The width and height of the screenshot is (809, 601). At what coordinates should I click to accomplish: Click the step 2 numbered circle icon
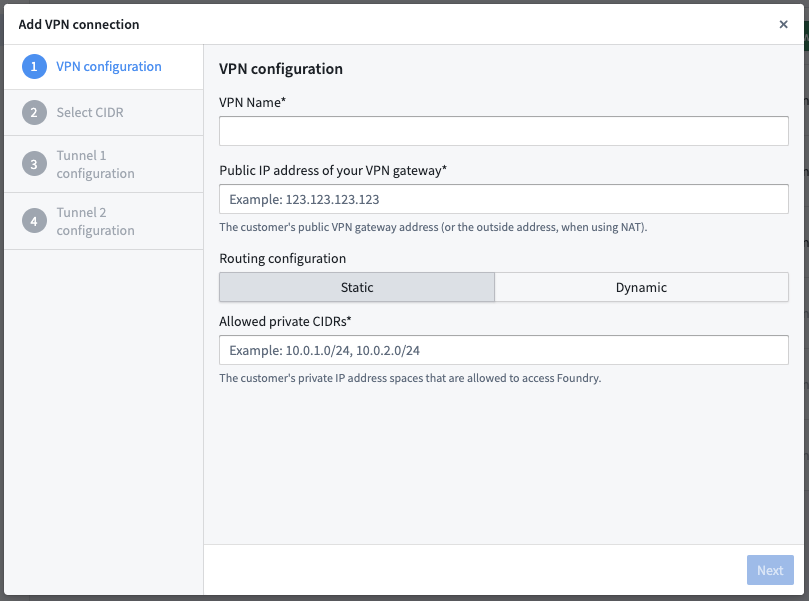[33, 112]
